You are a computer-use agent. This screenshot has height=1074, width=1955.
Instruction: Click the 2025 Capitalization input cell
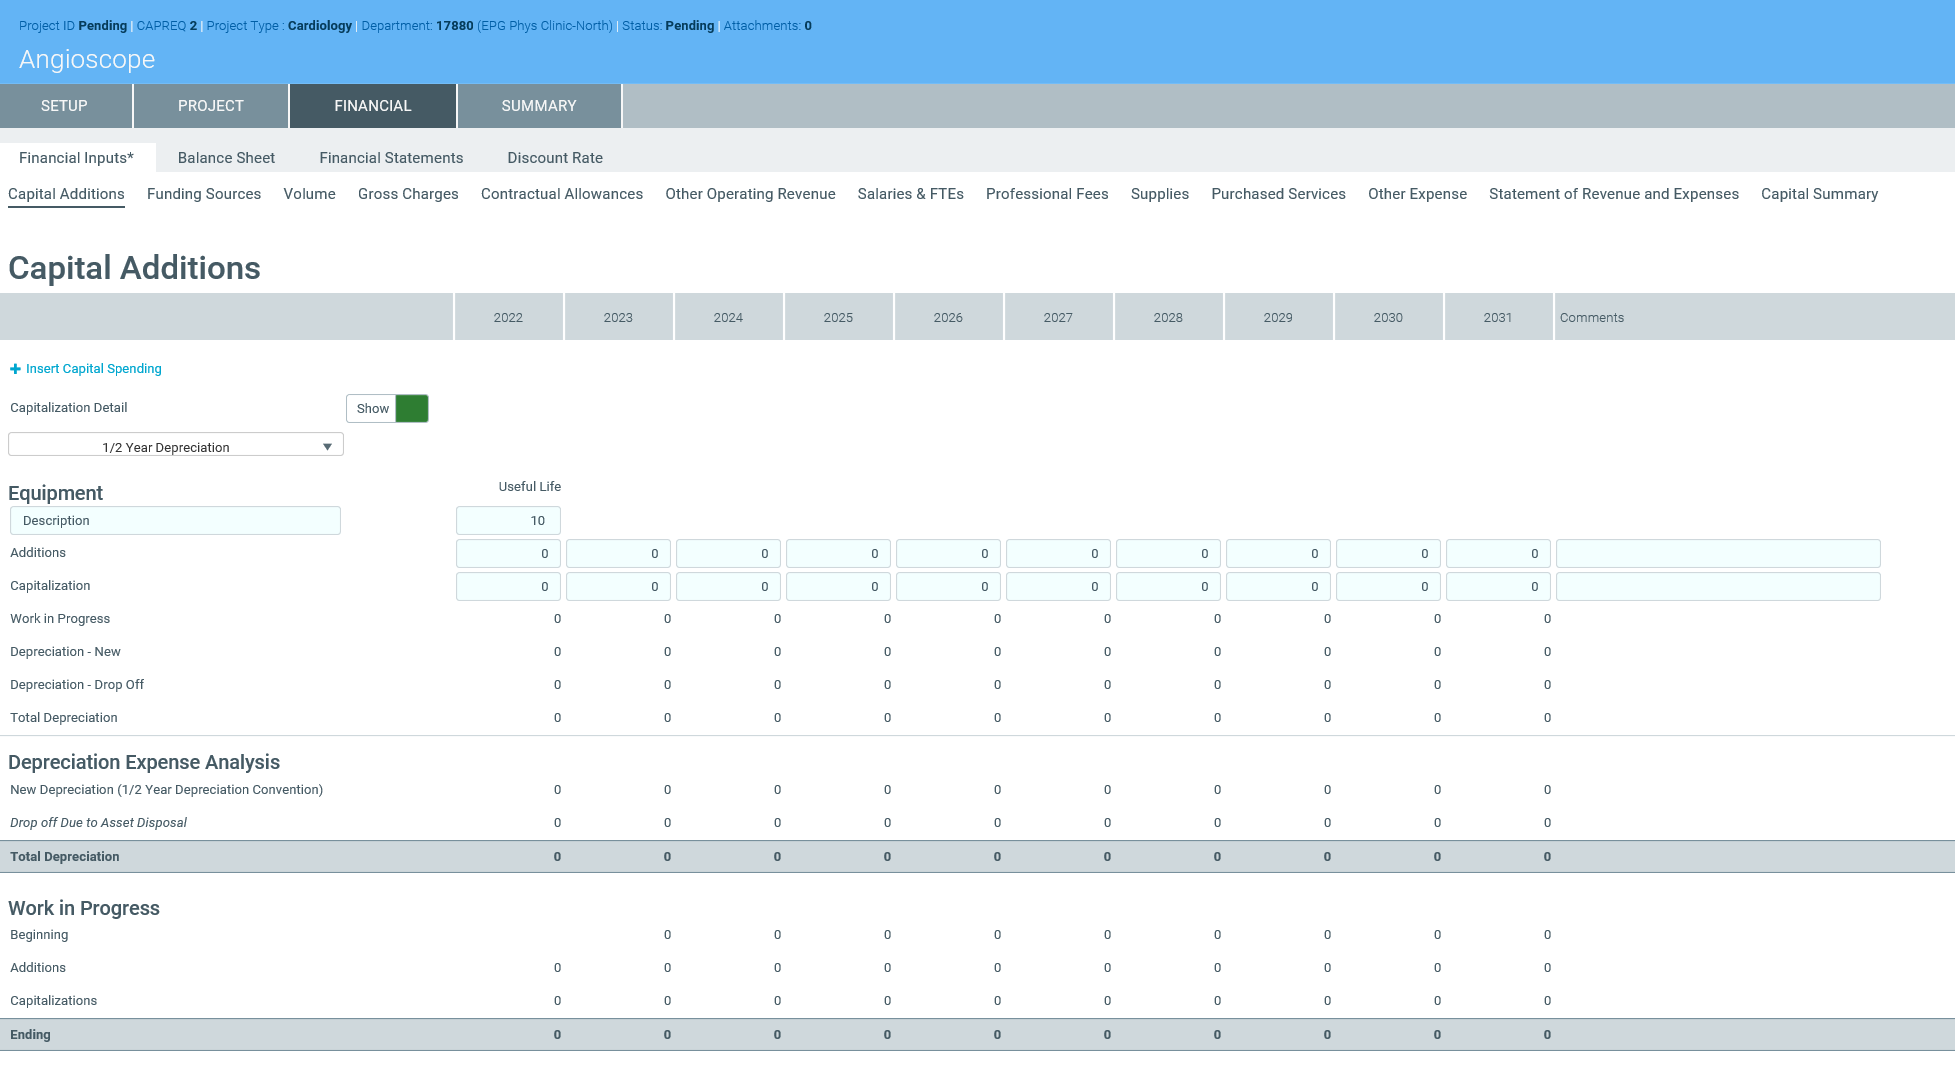pos(838,586)
